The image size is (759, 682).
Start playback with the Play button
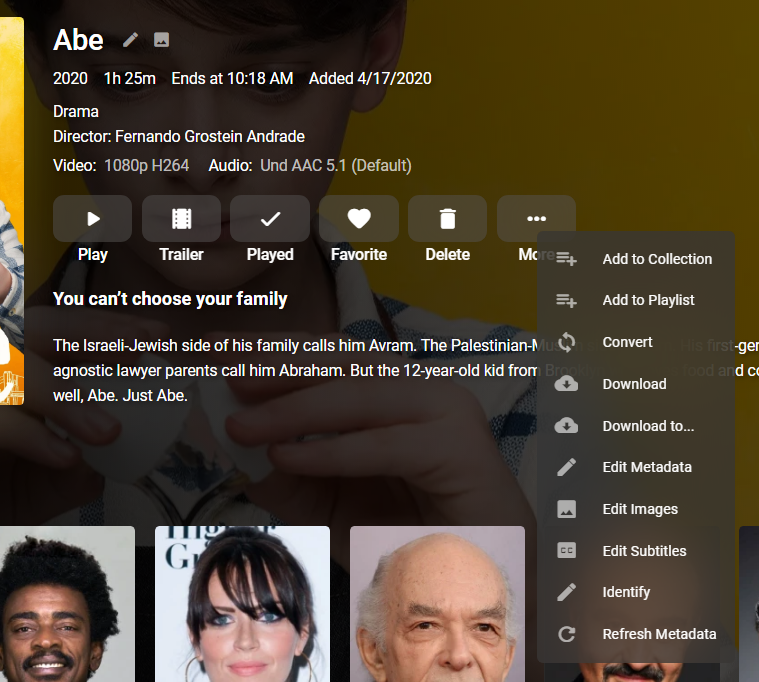pyautogui.click(x=92, y=219)
